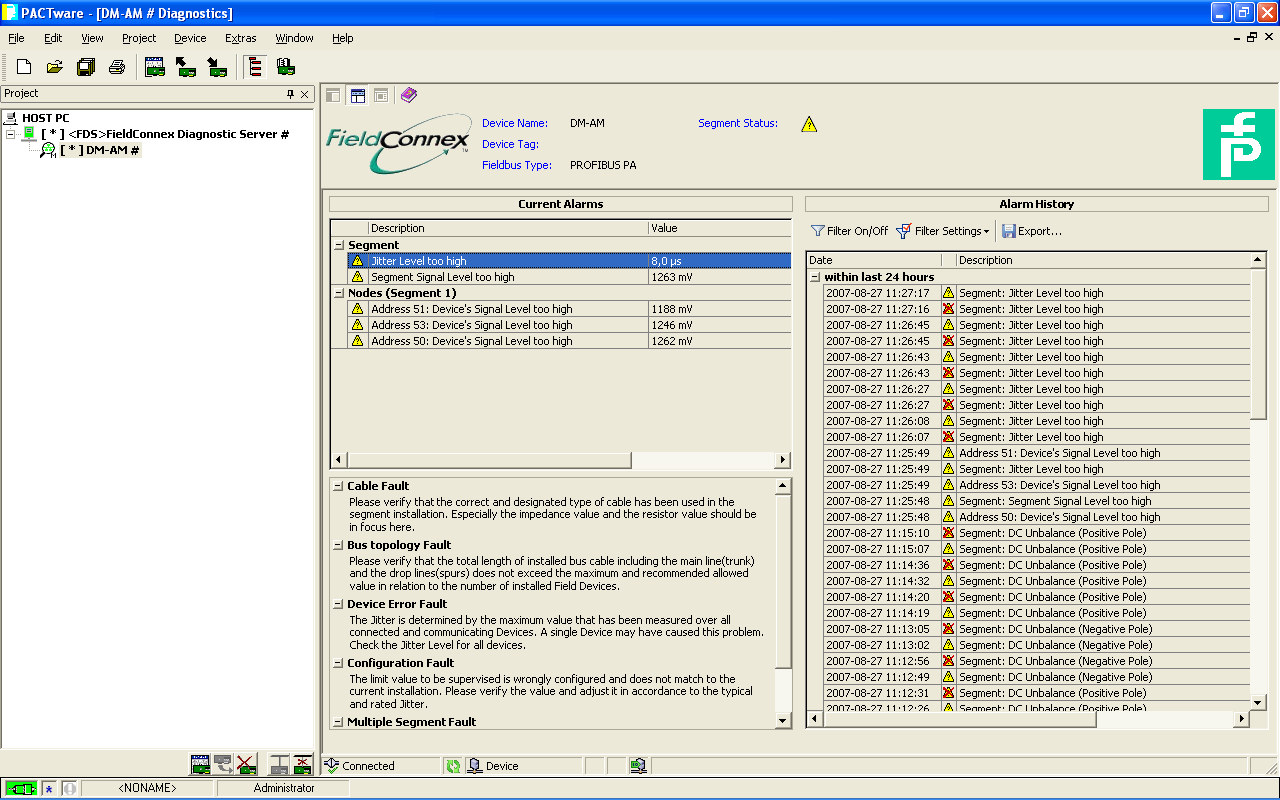The width and height of the screenshot is (1280, 800).
Task: Select Address 50 signal level alarm in Current Alarms
Action: click(569, 341)
